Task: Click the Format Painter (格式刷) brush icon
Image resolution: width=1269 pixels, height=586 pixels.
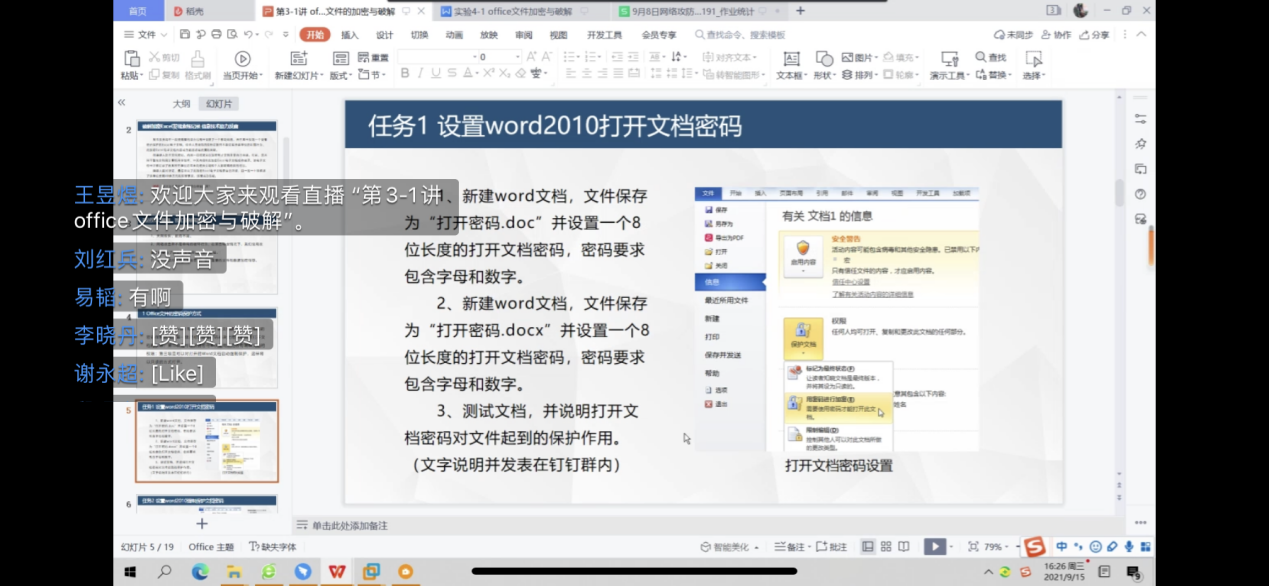Action: point(197,58)
